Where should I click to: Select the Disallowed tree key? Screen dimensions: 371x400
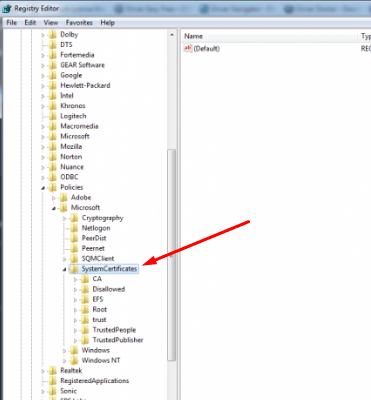coord(109,289)
